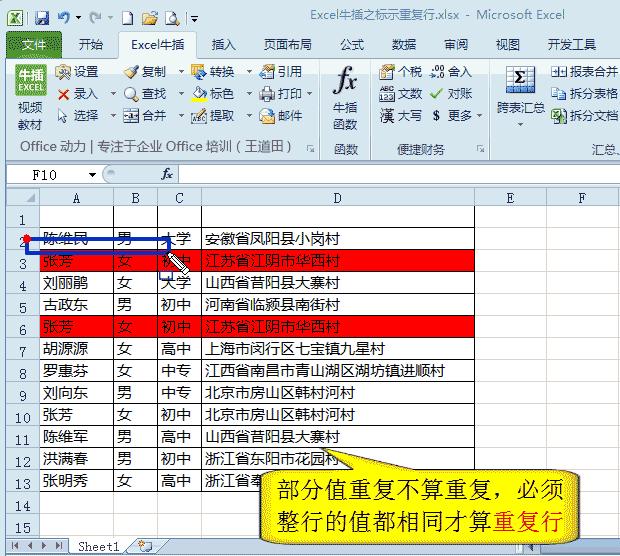Viewport: 620px width, 556px height.
Task: Click the 录入 entry tool
Action: [x=78, y=94]
